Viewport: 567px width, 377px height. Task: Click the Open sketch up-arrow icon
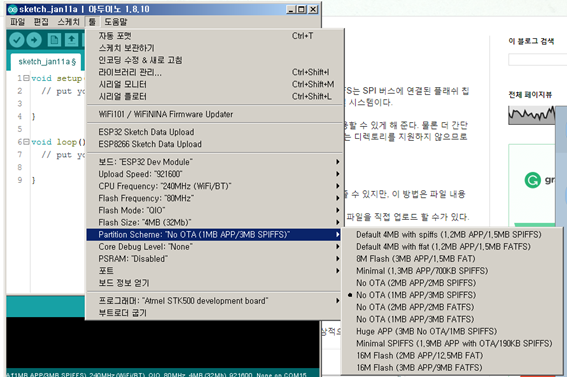pos(72,40)
